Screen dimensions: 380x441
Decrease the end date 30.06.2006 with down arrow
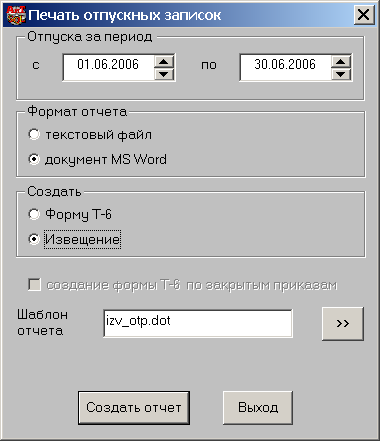341,74
